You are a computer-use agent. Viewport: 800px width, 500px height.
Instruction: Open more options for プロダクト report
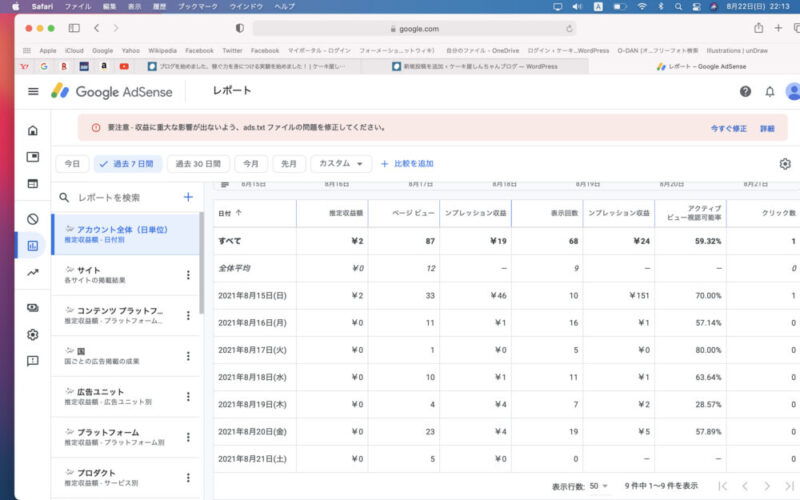pos(188,478)
